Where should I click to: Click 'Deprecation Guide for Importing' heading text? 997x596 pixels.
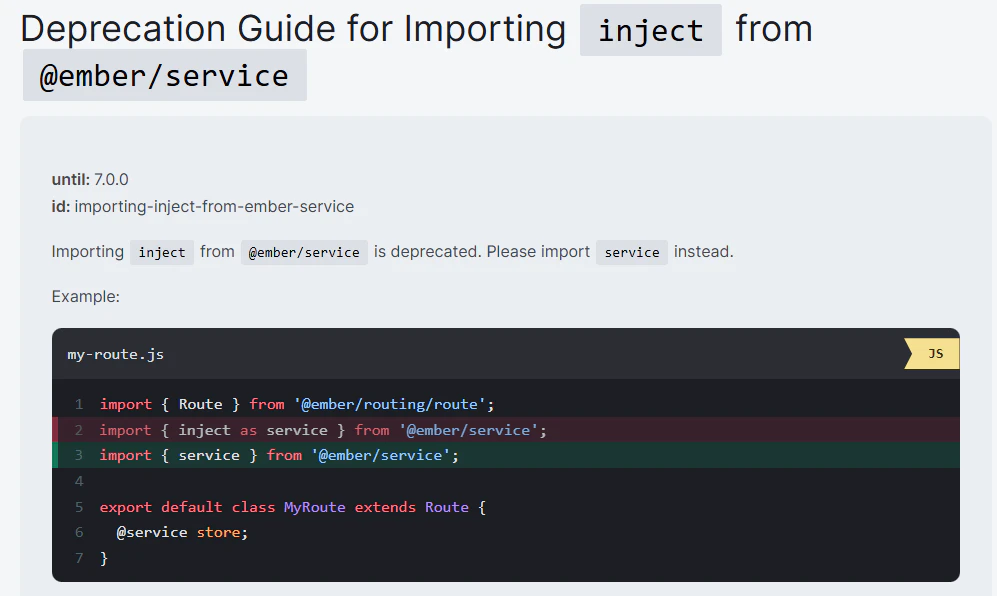pyautogui.click(x=293, y=29)
